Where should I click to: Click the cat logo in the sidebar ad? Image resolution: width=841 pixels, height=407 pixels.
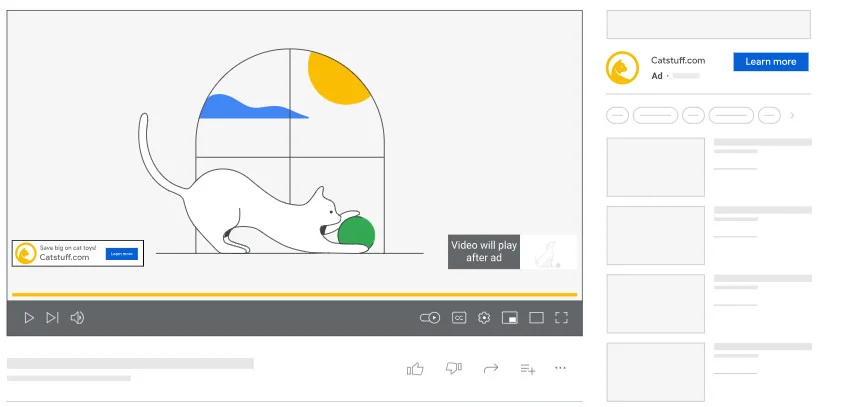[x=622, y=68]
